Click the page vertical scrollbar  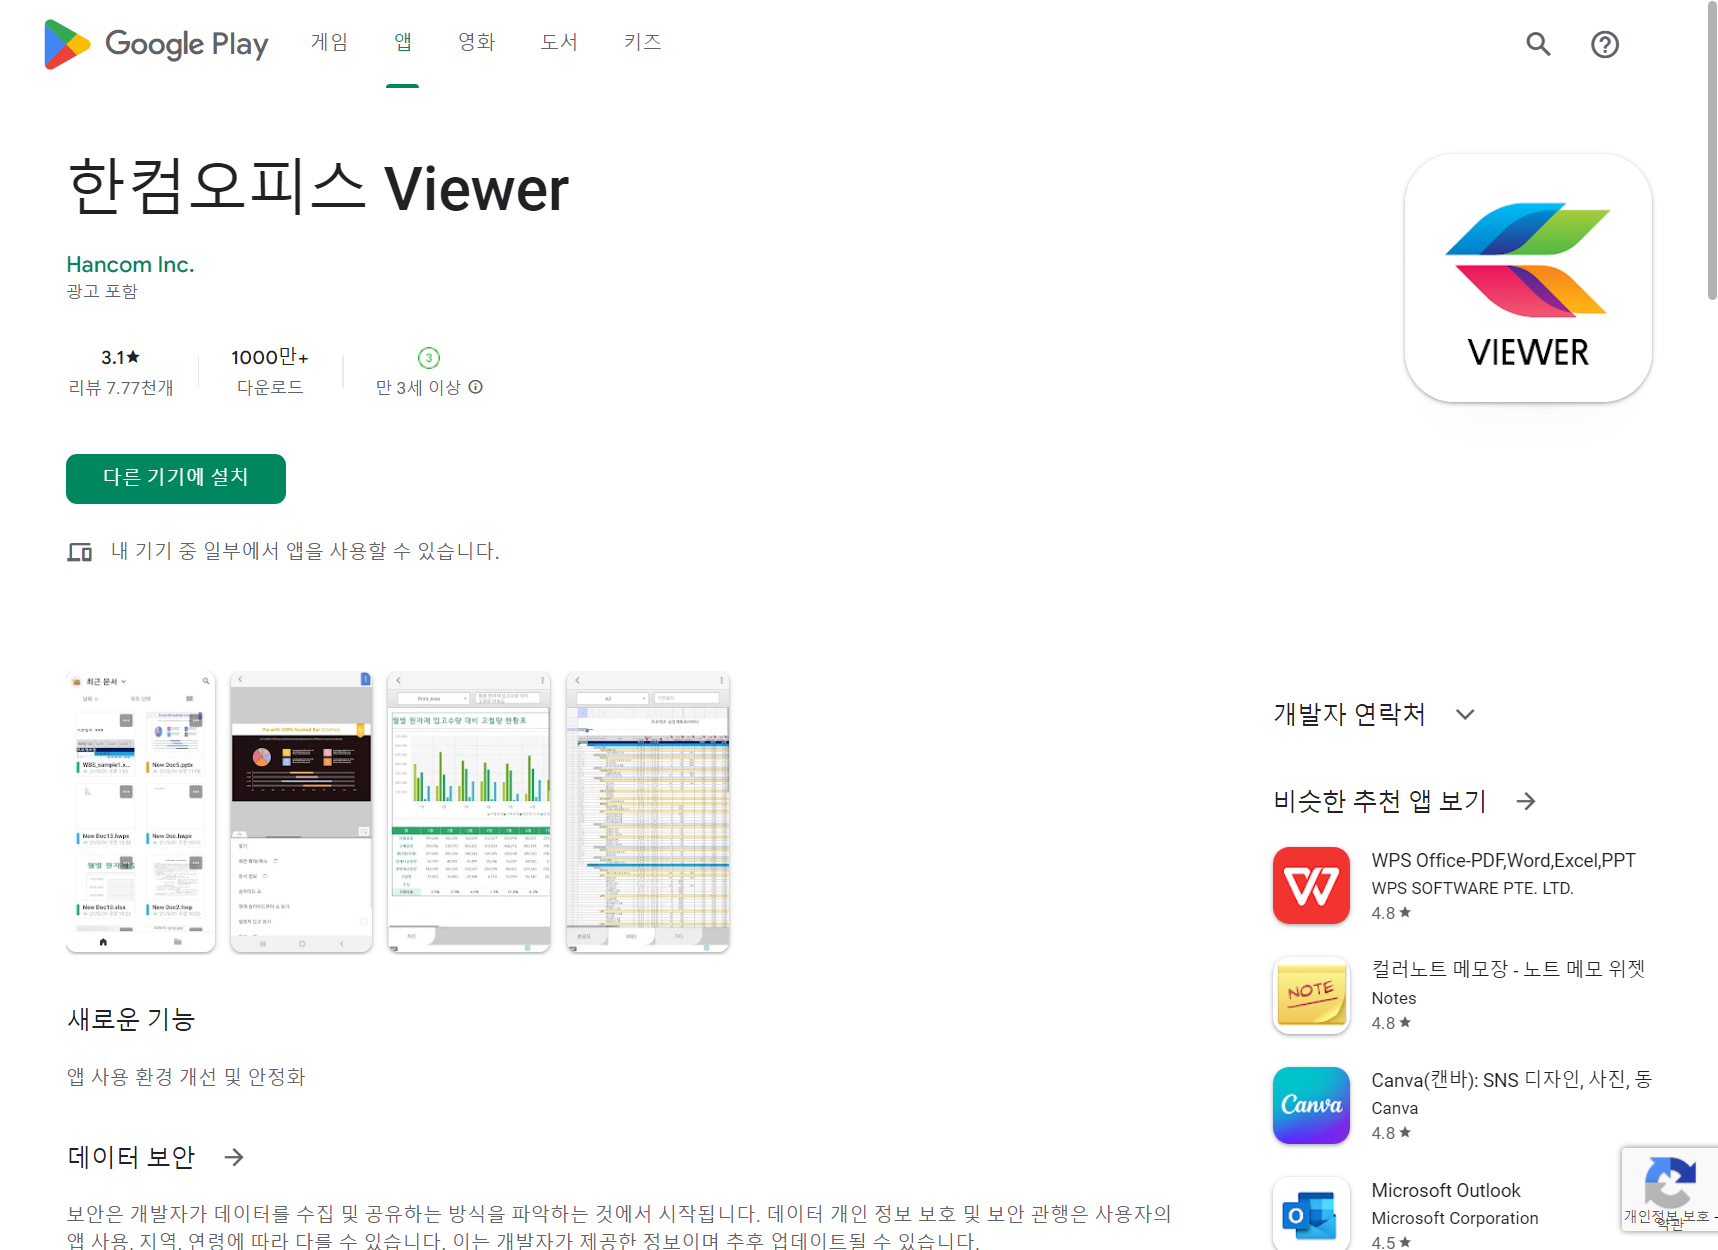[1711, 150]
